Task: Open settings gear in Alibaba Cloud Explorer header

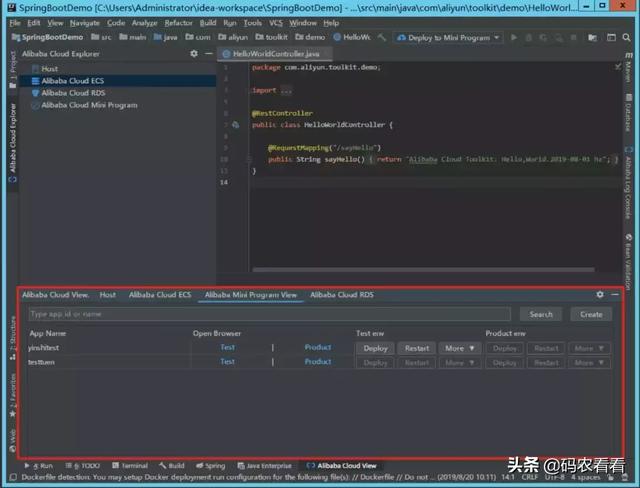Action: click(x=194, y=53)
